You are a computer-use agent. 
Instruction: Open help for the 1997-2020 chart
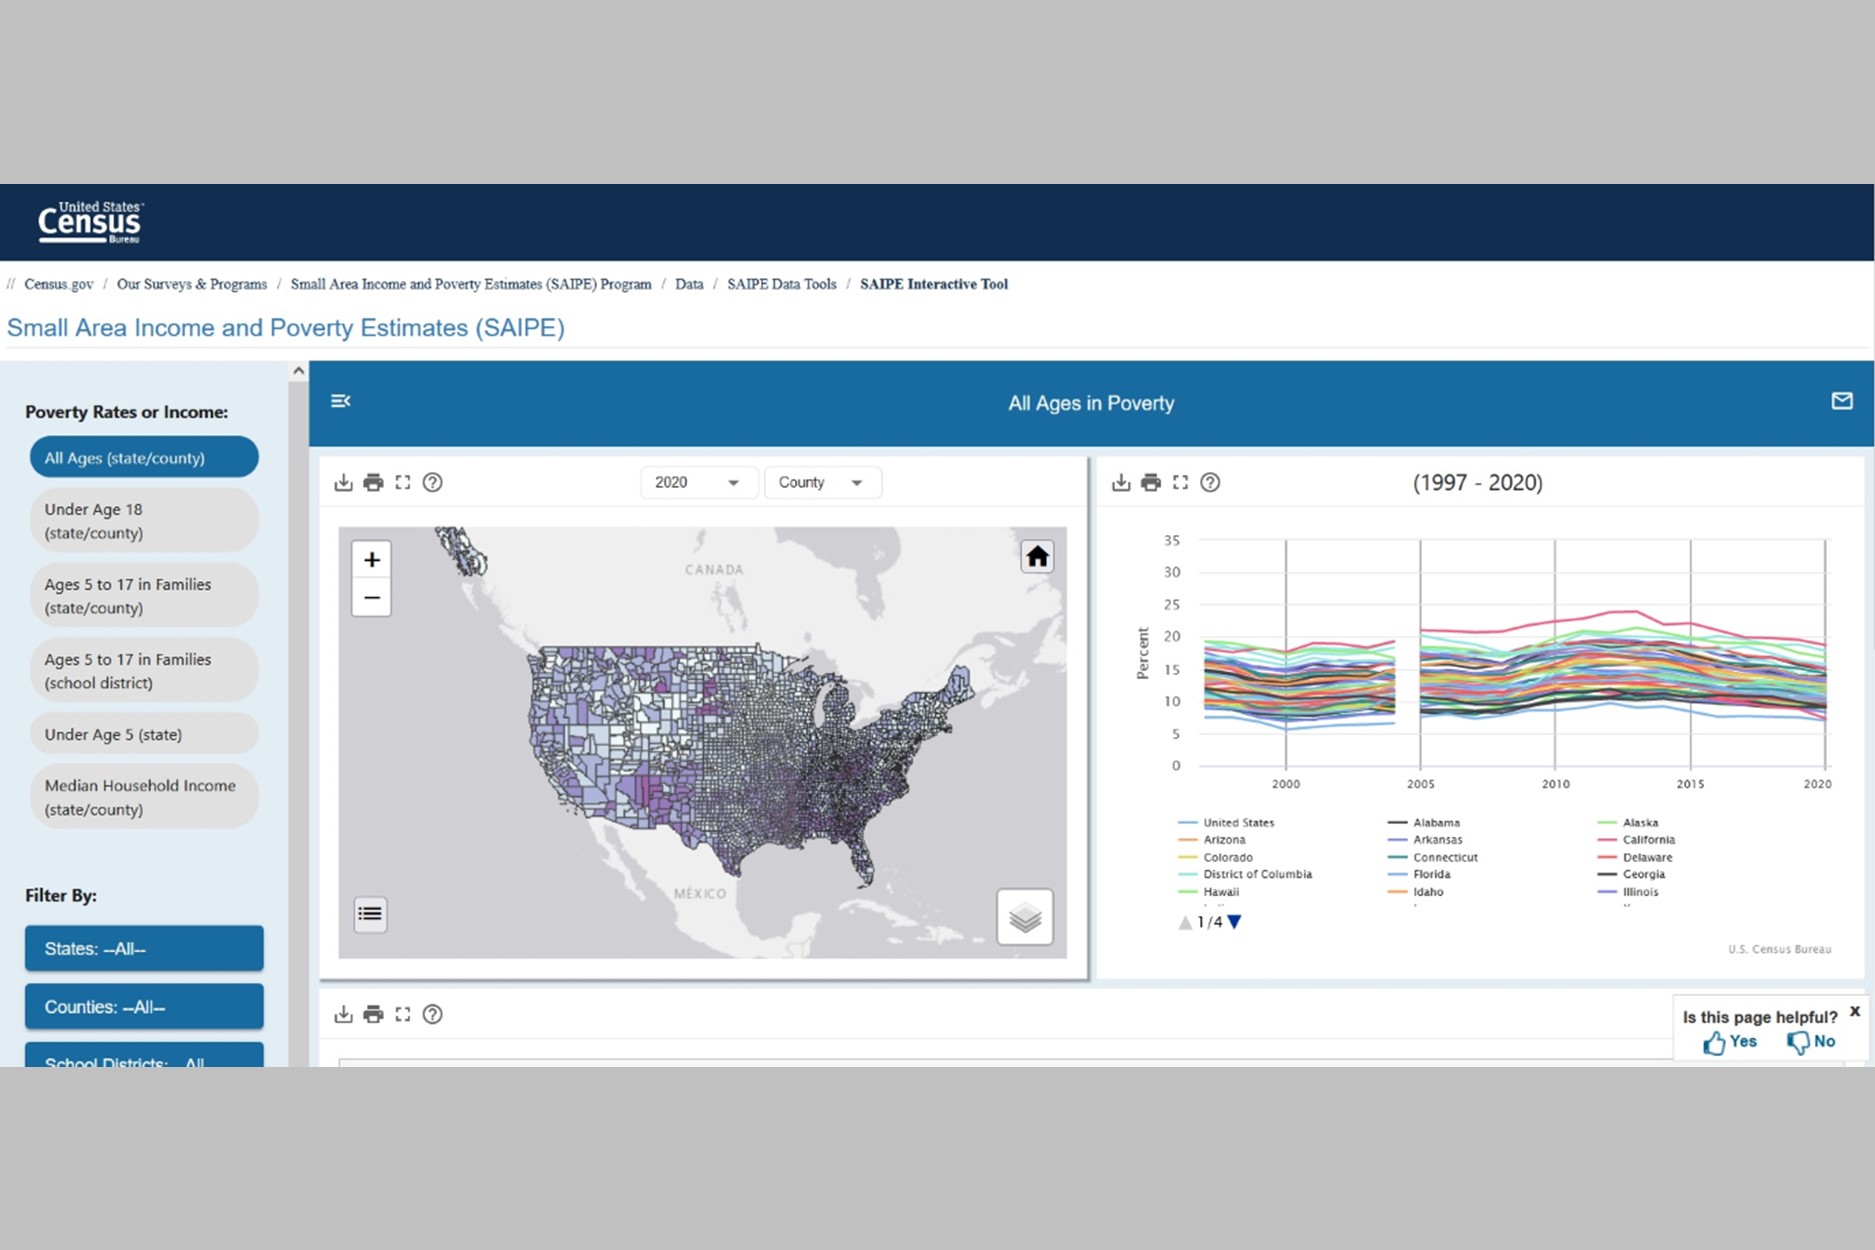[x=1210, y=483]
